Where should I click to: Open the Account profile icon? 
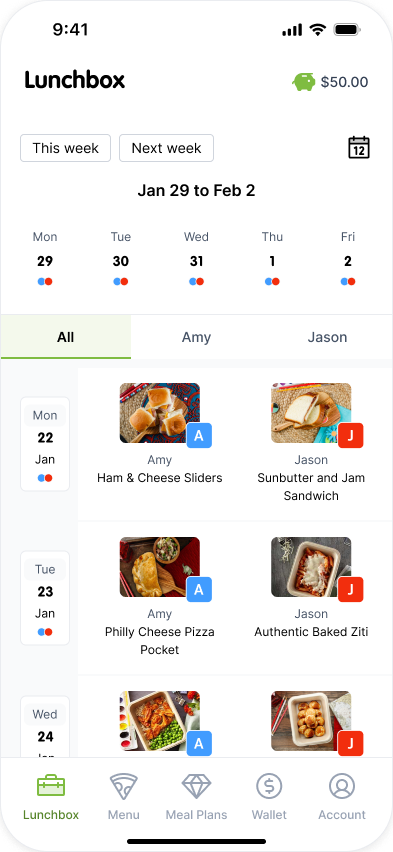pyautogui.click(x=342, y=786)
